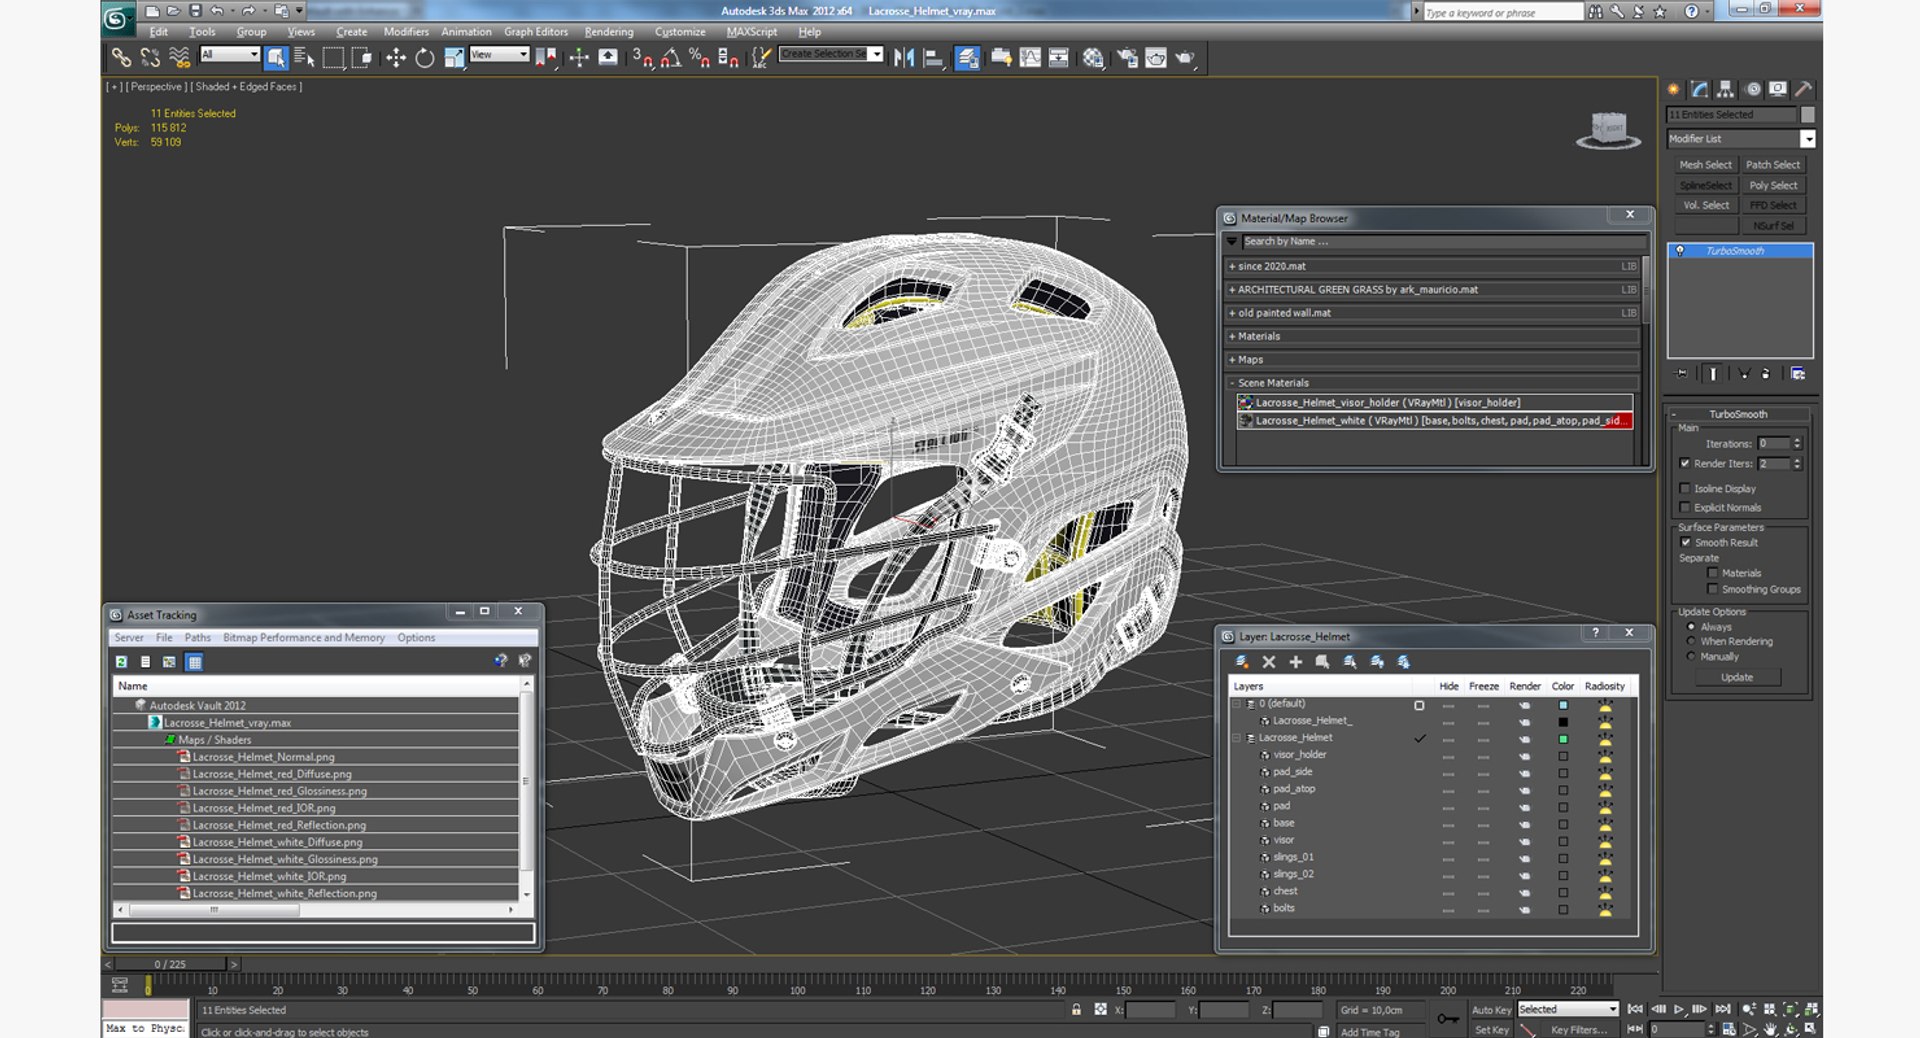Open Select by Name tool
Image resolution: width=1920 pixels, height=1038 pixels.
tap(304, 58)
